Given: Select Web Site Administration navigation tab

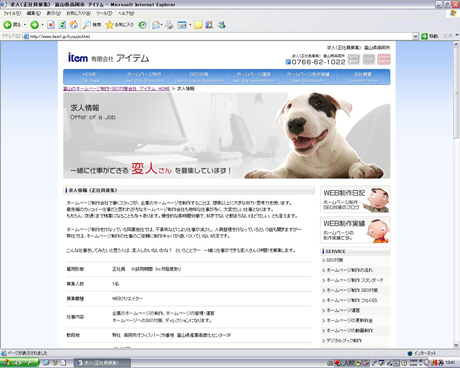Looking at the screenshot, I should click(254, 77).
